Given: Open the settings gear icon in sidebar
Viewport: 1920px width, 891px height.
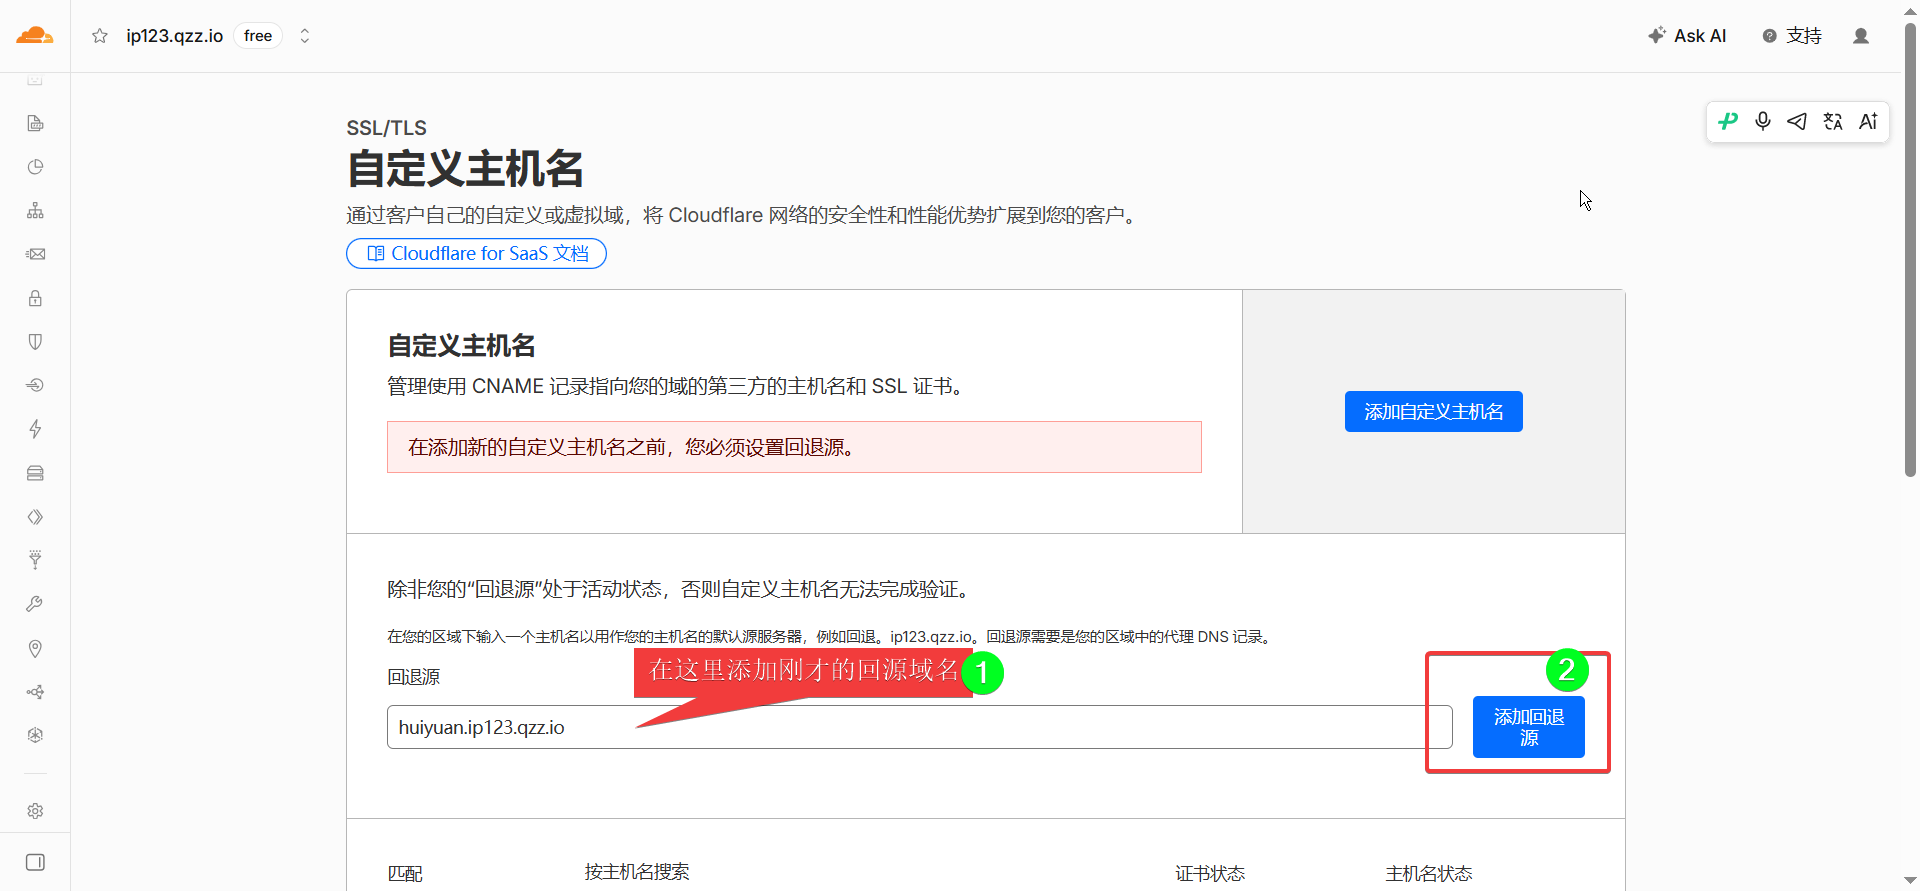Looking at the screenshot, I should [x=35, y=811].
